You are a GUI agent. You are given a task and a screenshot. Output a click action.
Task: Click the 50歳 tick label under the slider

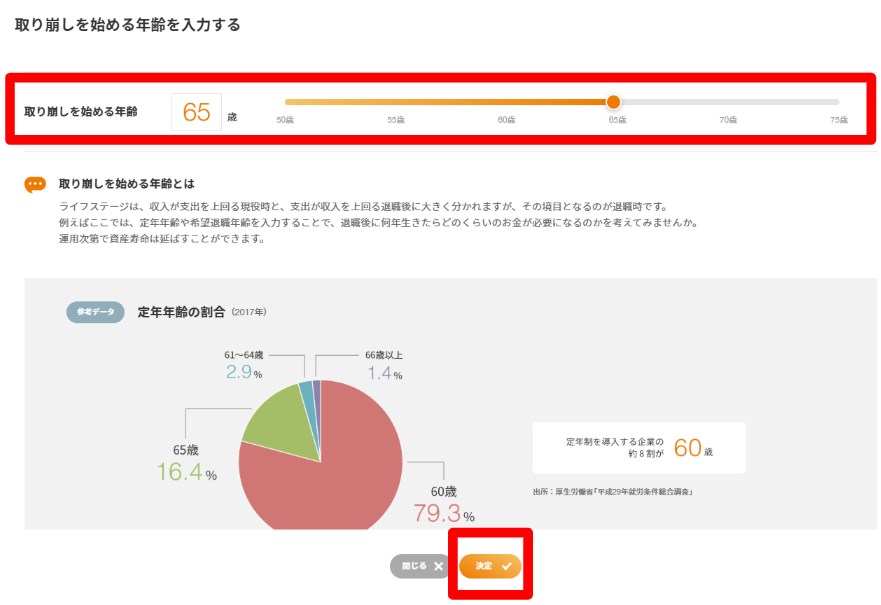pos(285,120)
